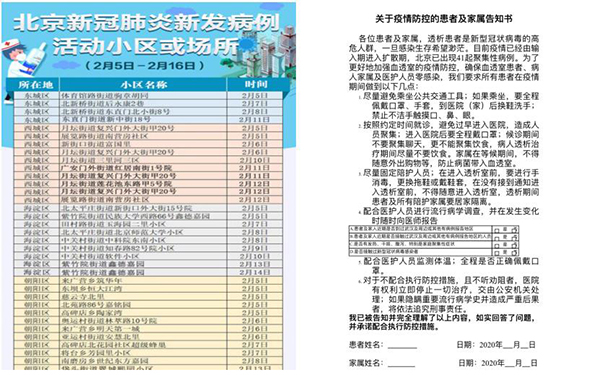Select the 繁竹院街道鑫德嘉园 row dated 2月13日
Image resolution: width=600 pixels, height=375 pixels.
pyautogui.click(x=148, y=264)
